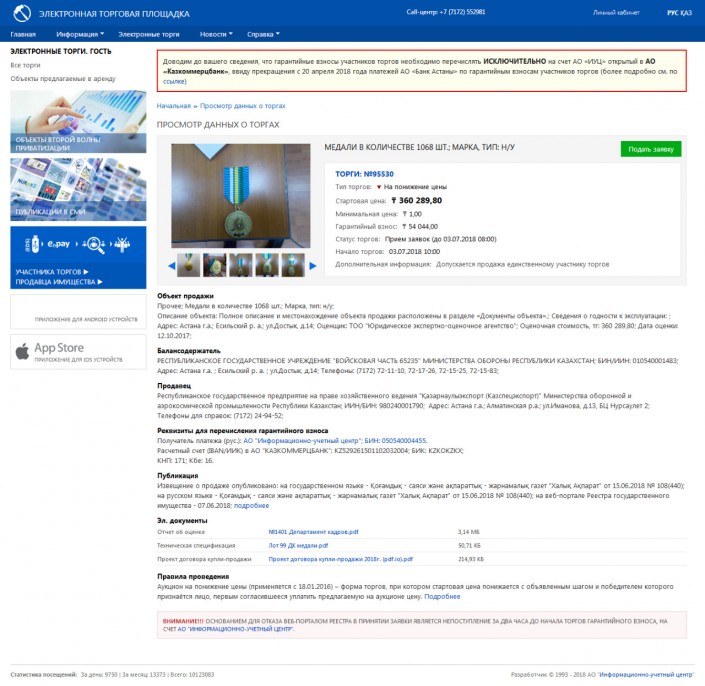705x686 pixels.
Task: Expand the 'Информация' dropdown menu
Action: pyautogui.click(x=79, y=34)
